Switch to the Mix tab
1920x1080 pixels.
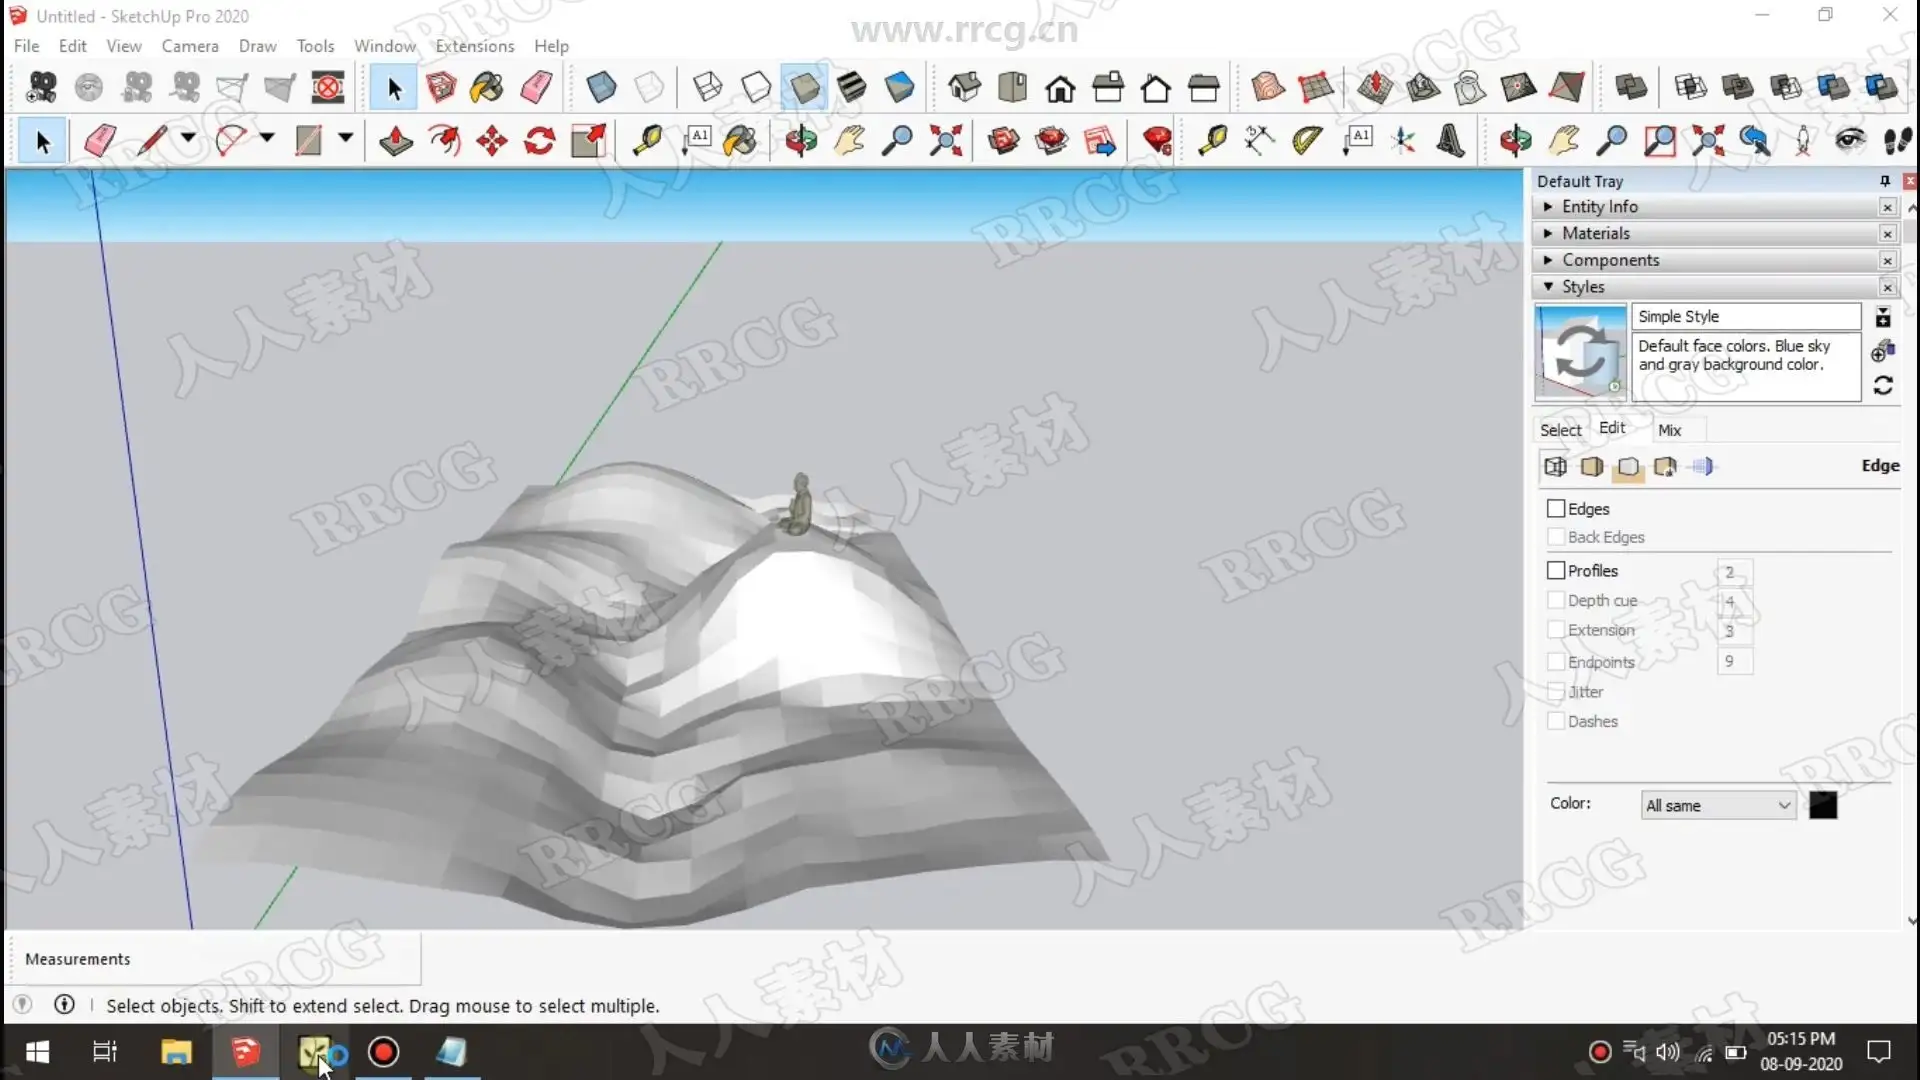(1669, 430)
